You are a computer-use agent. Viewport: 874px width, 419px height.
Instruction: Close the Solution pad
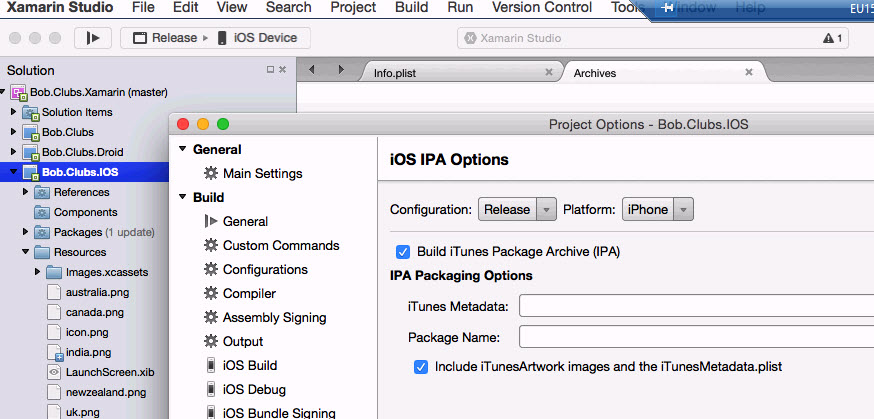tap(283, 70)
